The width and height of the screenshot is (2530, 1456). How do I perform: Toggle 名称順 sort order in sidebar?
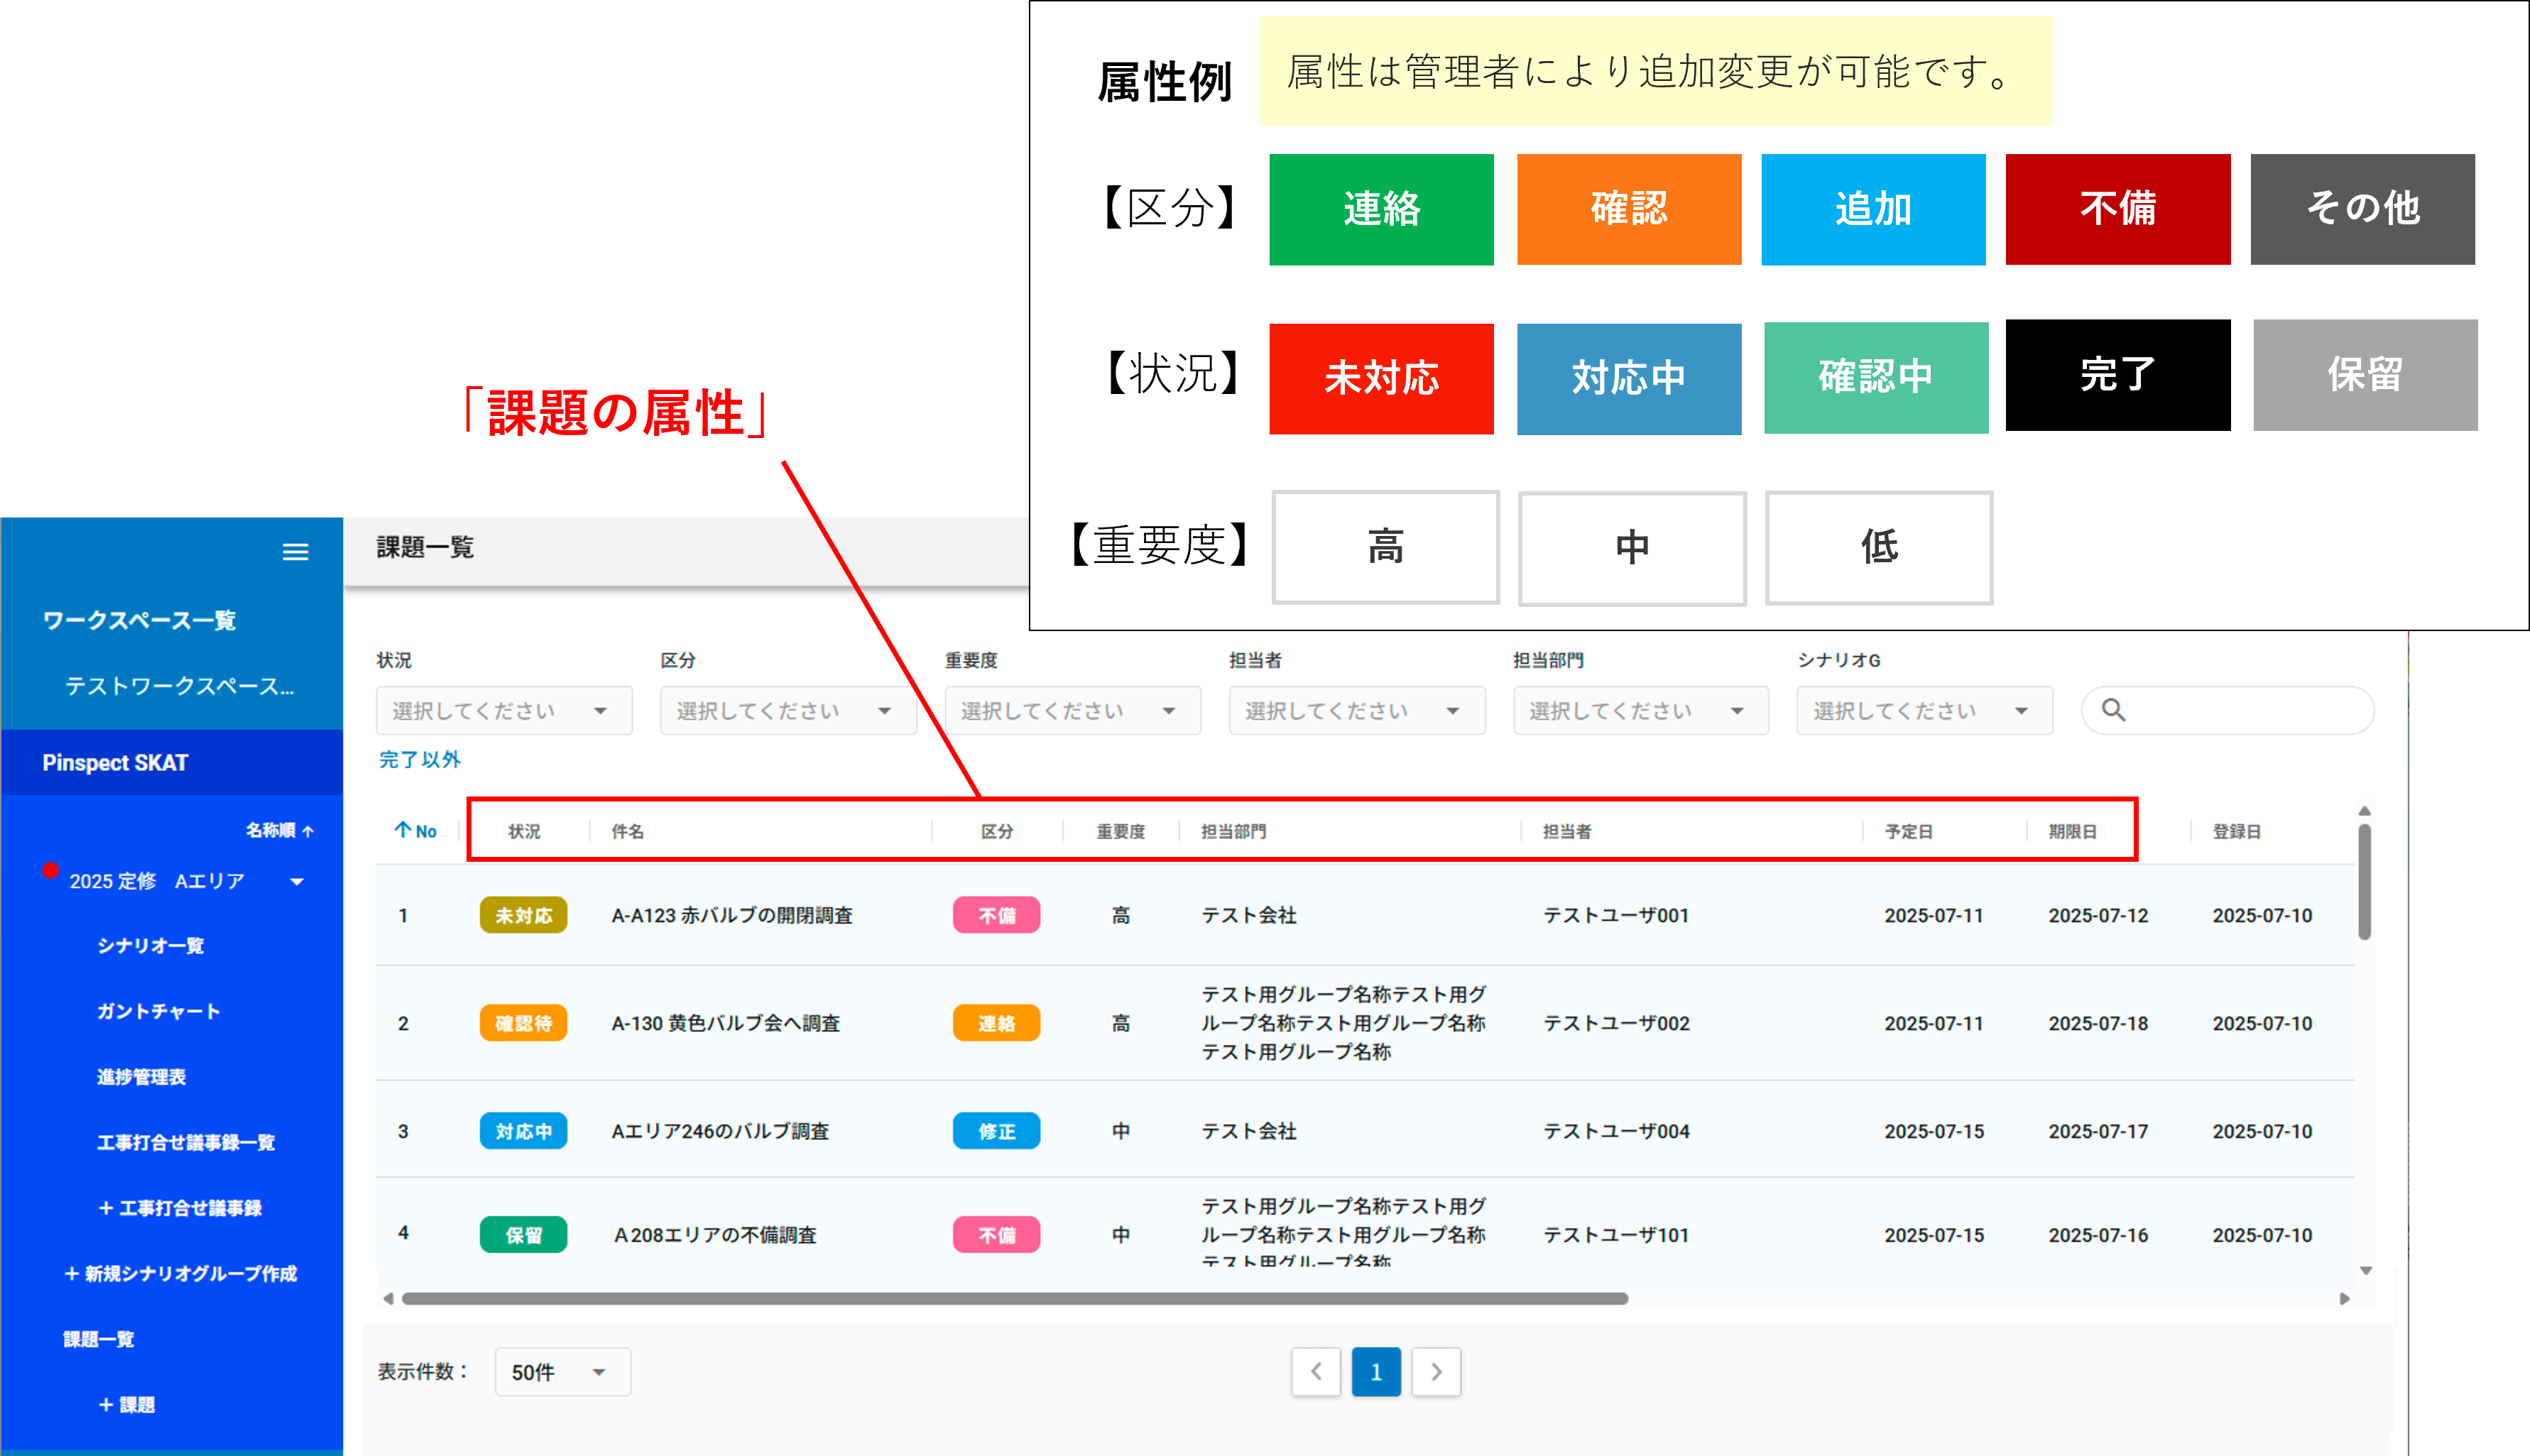[x=280, y=830]
